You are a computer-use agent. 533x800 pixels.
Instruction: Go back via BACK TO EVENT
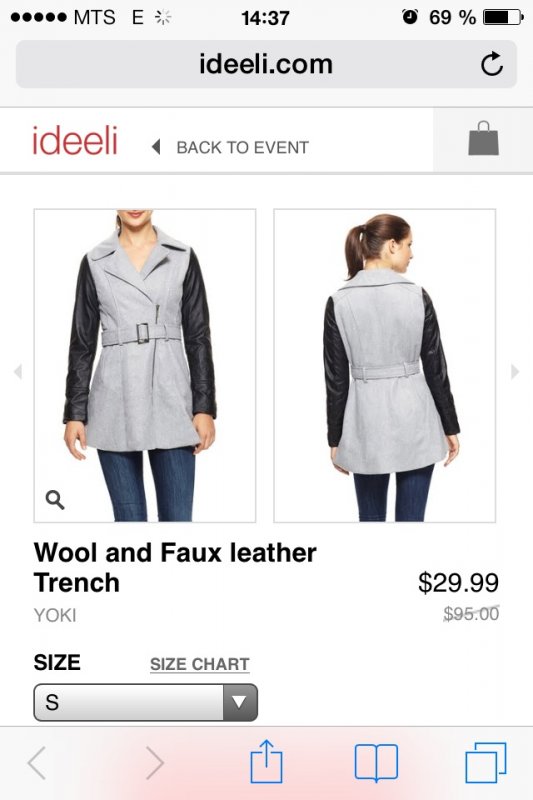(231, 147)
